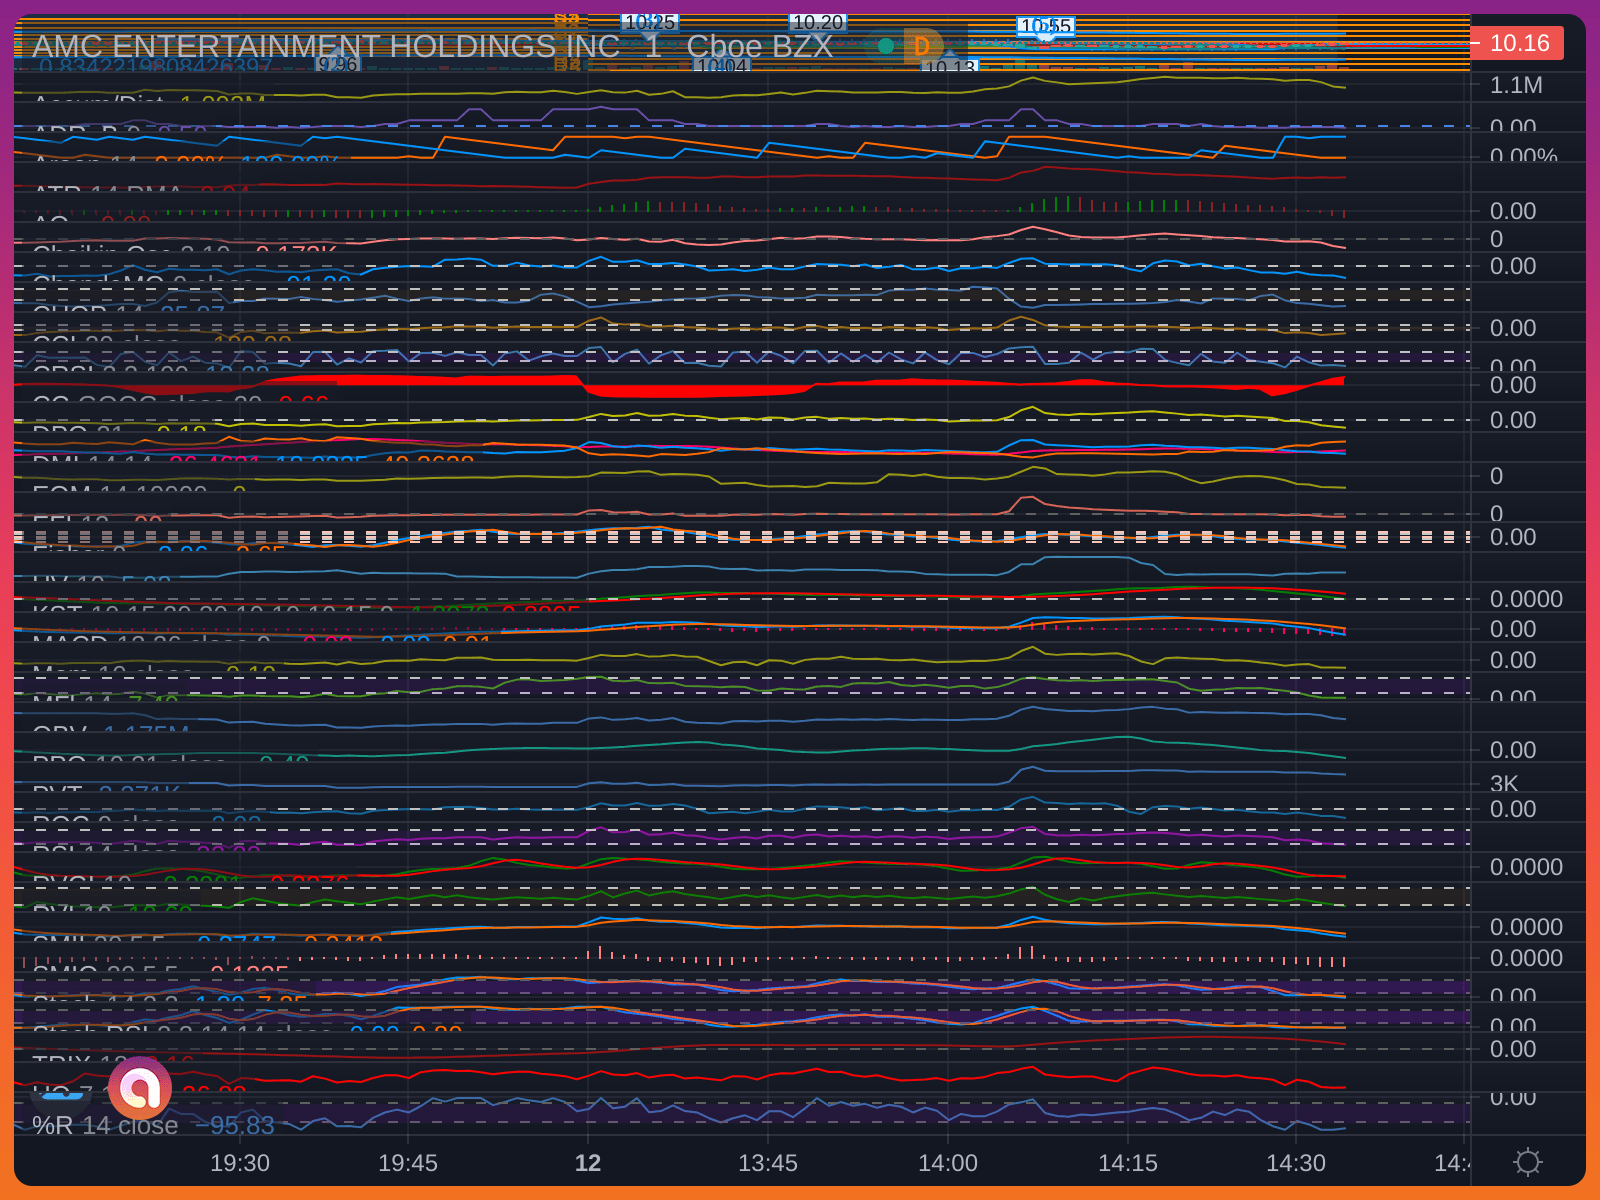Select the -95.83 value of %R
The width and height of the screenshot is (1600, 1200).
click(235, 1126)
